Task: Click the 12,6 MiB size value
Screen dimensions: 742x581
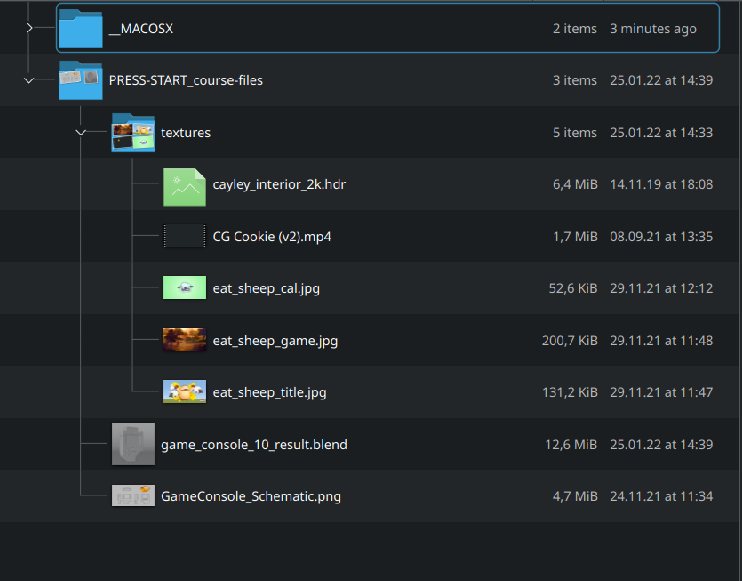Action: (571, 445)
